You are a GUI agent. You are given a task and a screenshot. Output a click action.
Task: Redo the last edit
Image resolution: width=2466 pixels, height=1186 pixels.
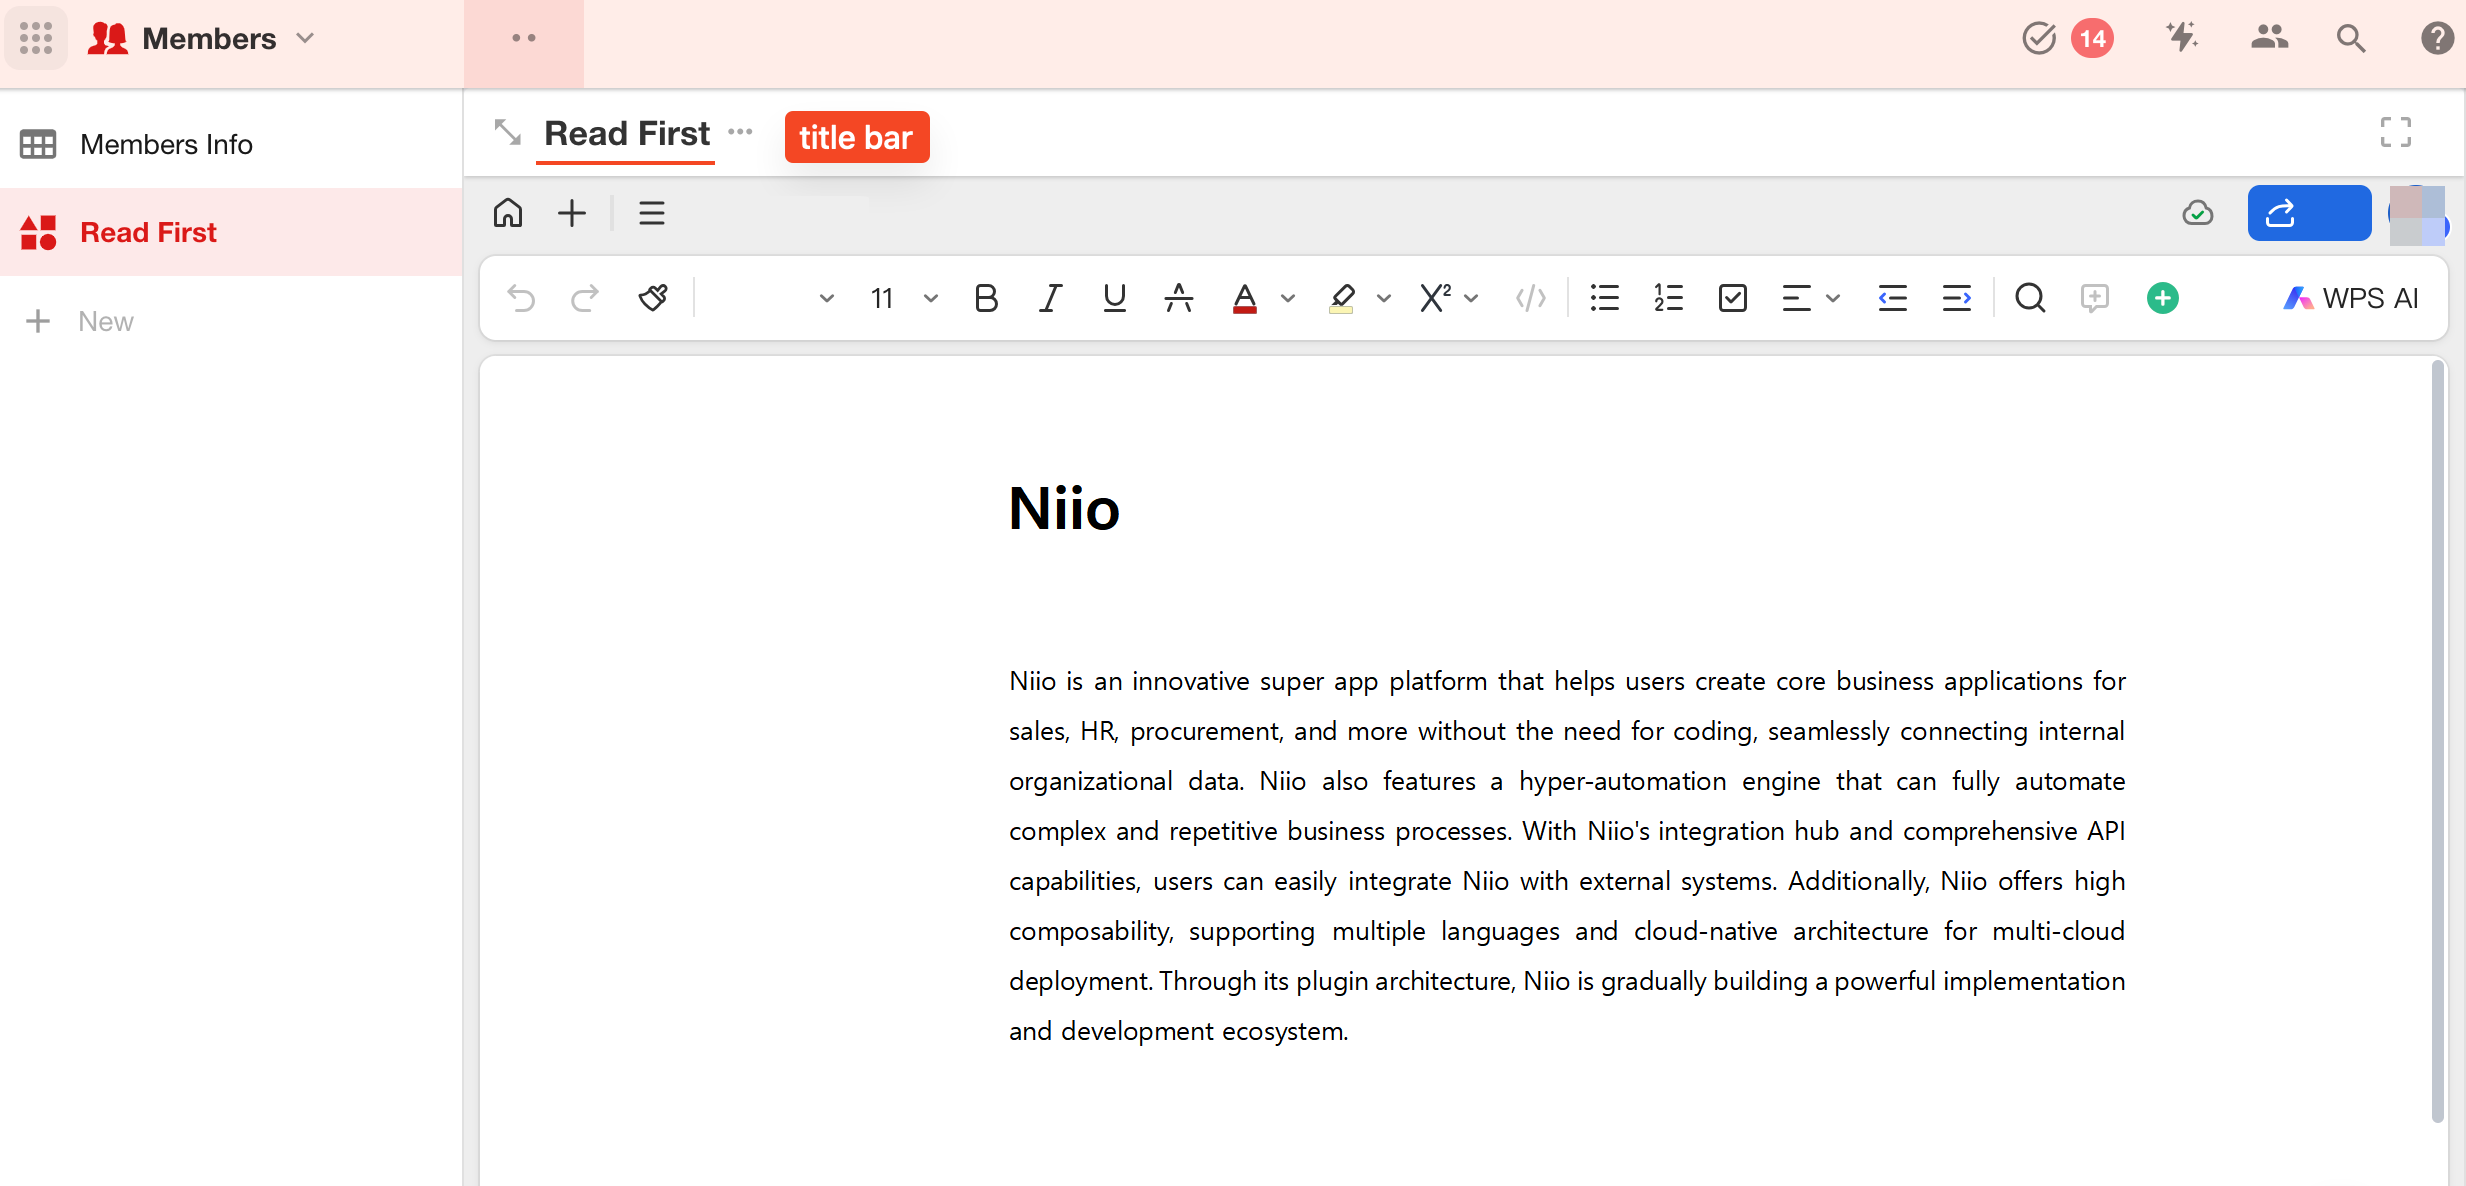tap(585, 298)
